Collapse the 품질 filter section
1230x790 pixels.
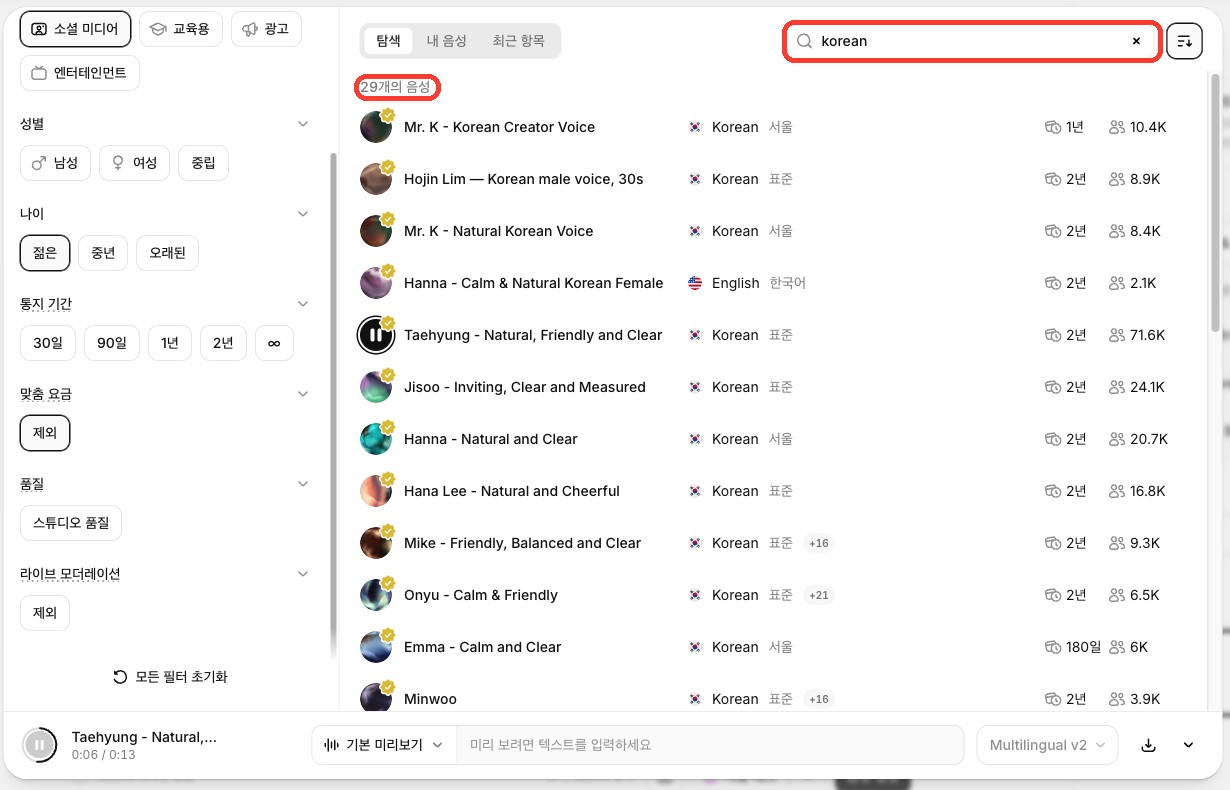[x=304, y=484]
